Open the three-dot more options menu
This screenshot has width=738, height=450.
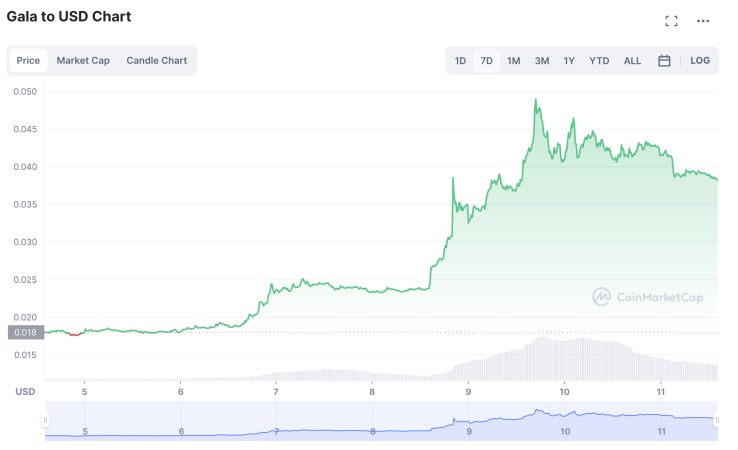[x=703, y=21]
